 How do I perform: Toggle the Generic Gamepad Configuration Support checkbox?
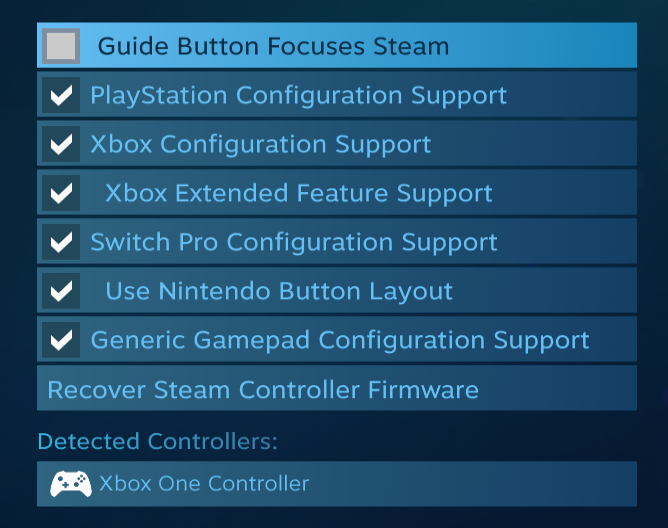62,340
